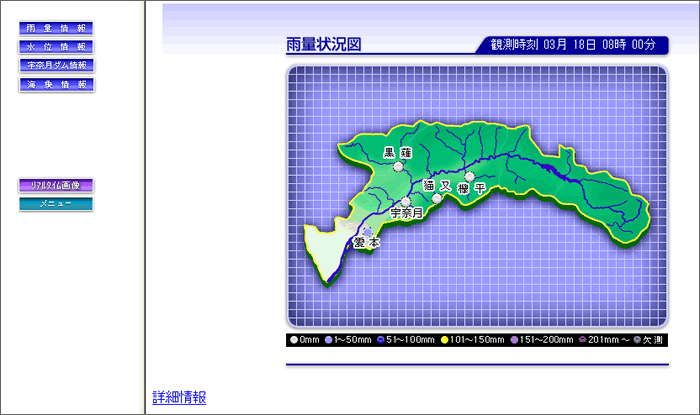Open the 水位情報 water level button
The height and width of the screenshot is (415, 700).
[x=56, y=47]
